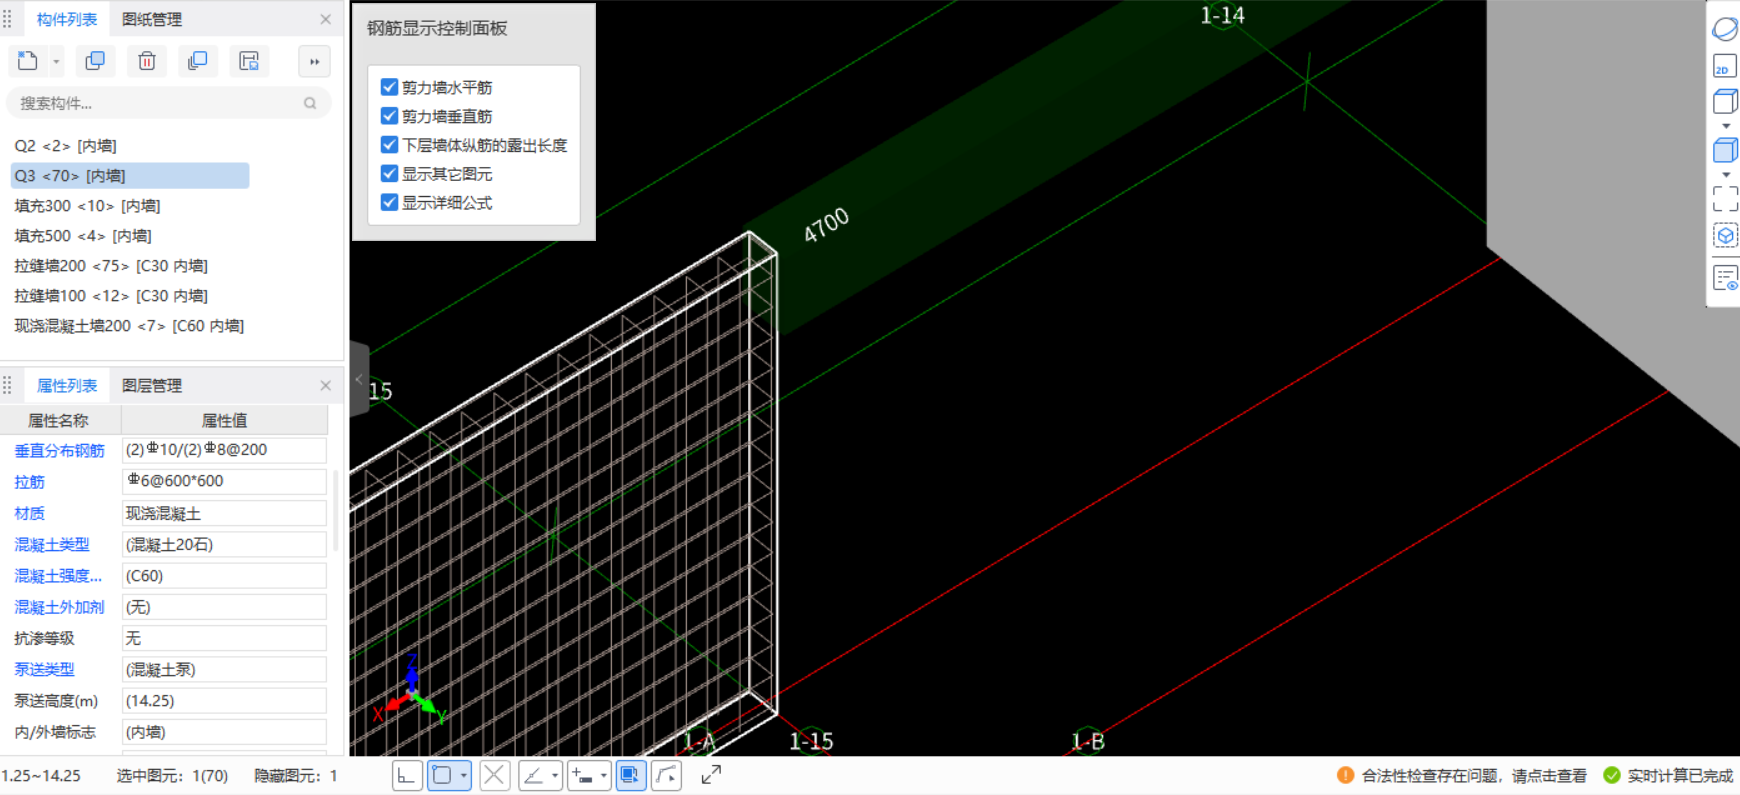
Task: Focus the 搜索构件 search field
Action: point(169,103)
